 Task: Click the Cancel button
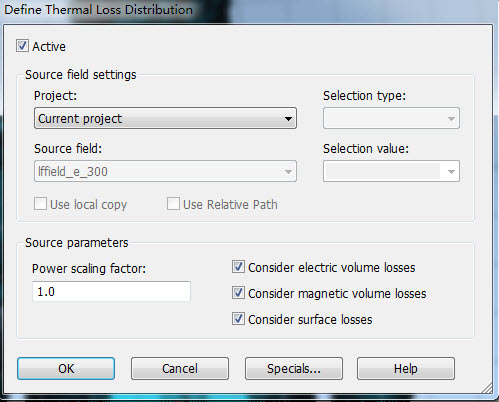180,369
